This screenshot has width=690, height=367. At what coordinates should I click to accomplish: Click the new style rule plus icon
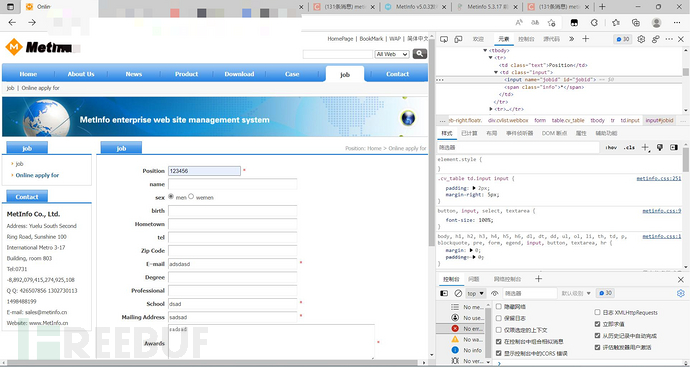coord(645,147)
